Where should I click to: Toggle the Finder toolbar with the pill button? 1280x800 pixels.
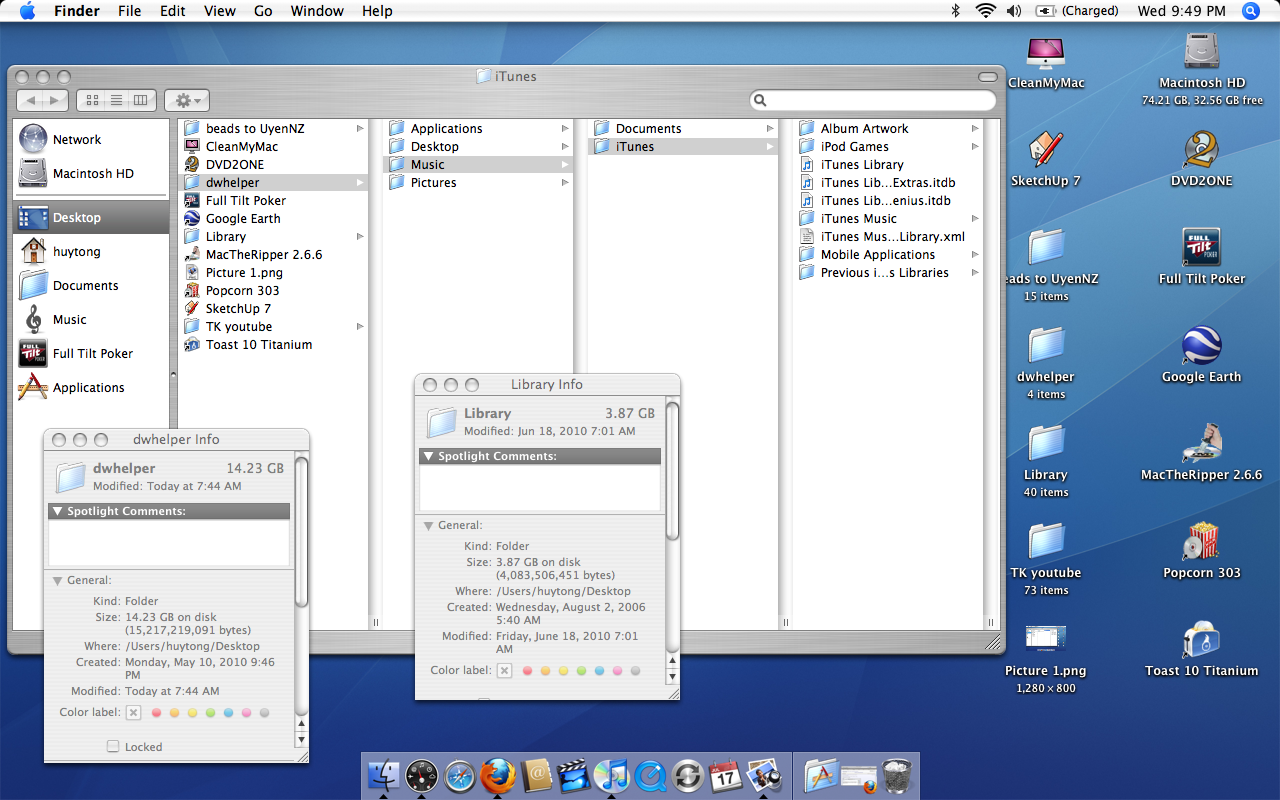(988, 77)
